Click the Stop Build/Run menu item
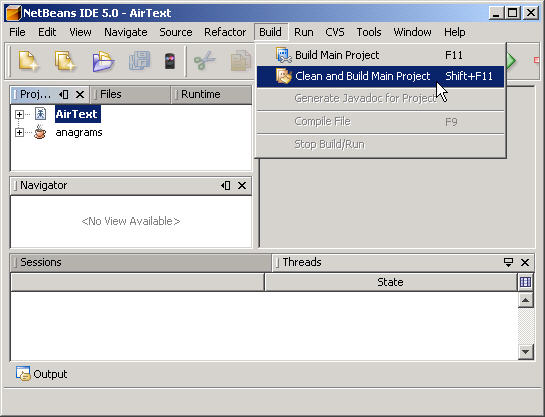The width and height of the screenshot is (545, 417). (x=381, y=144)
